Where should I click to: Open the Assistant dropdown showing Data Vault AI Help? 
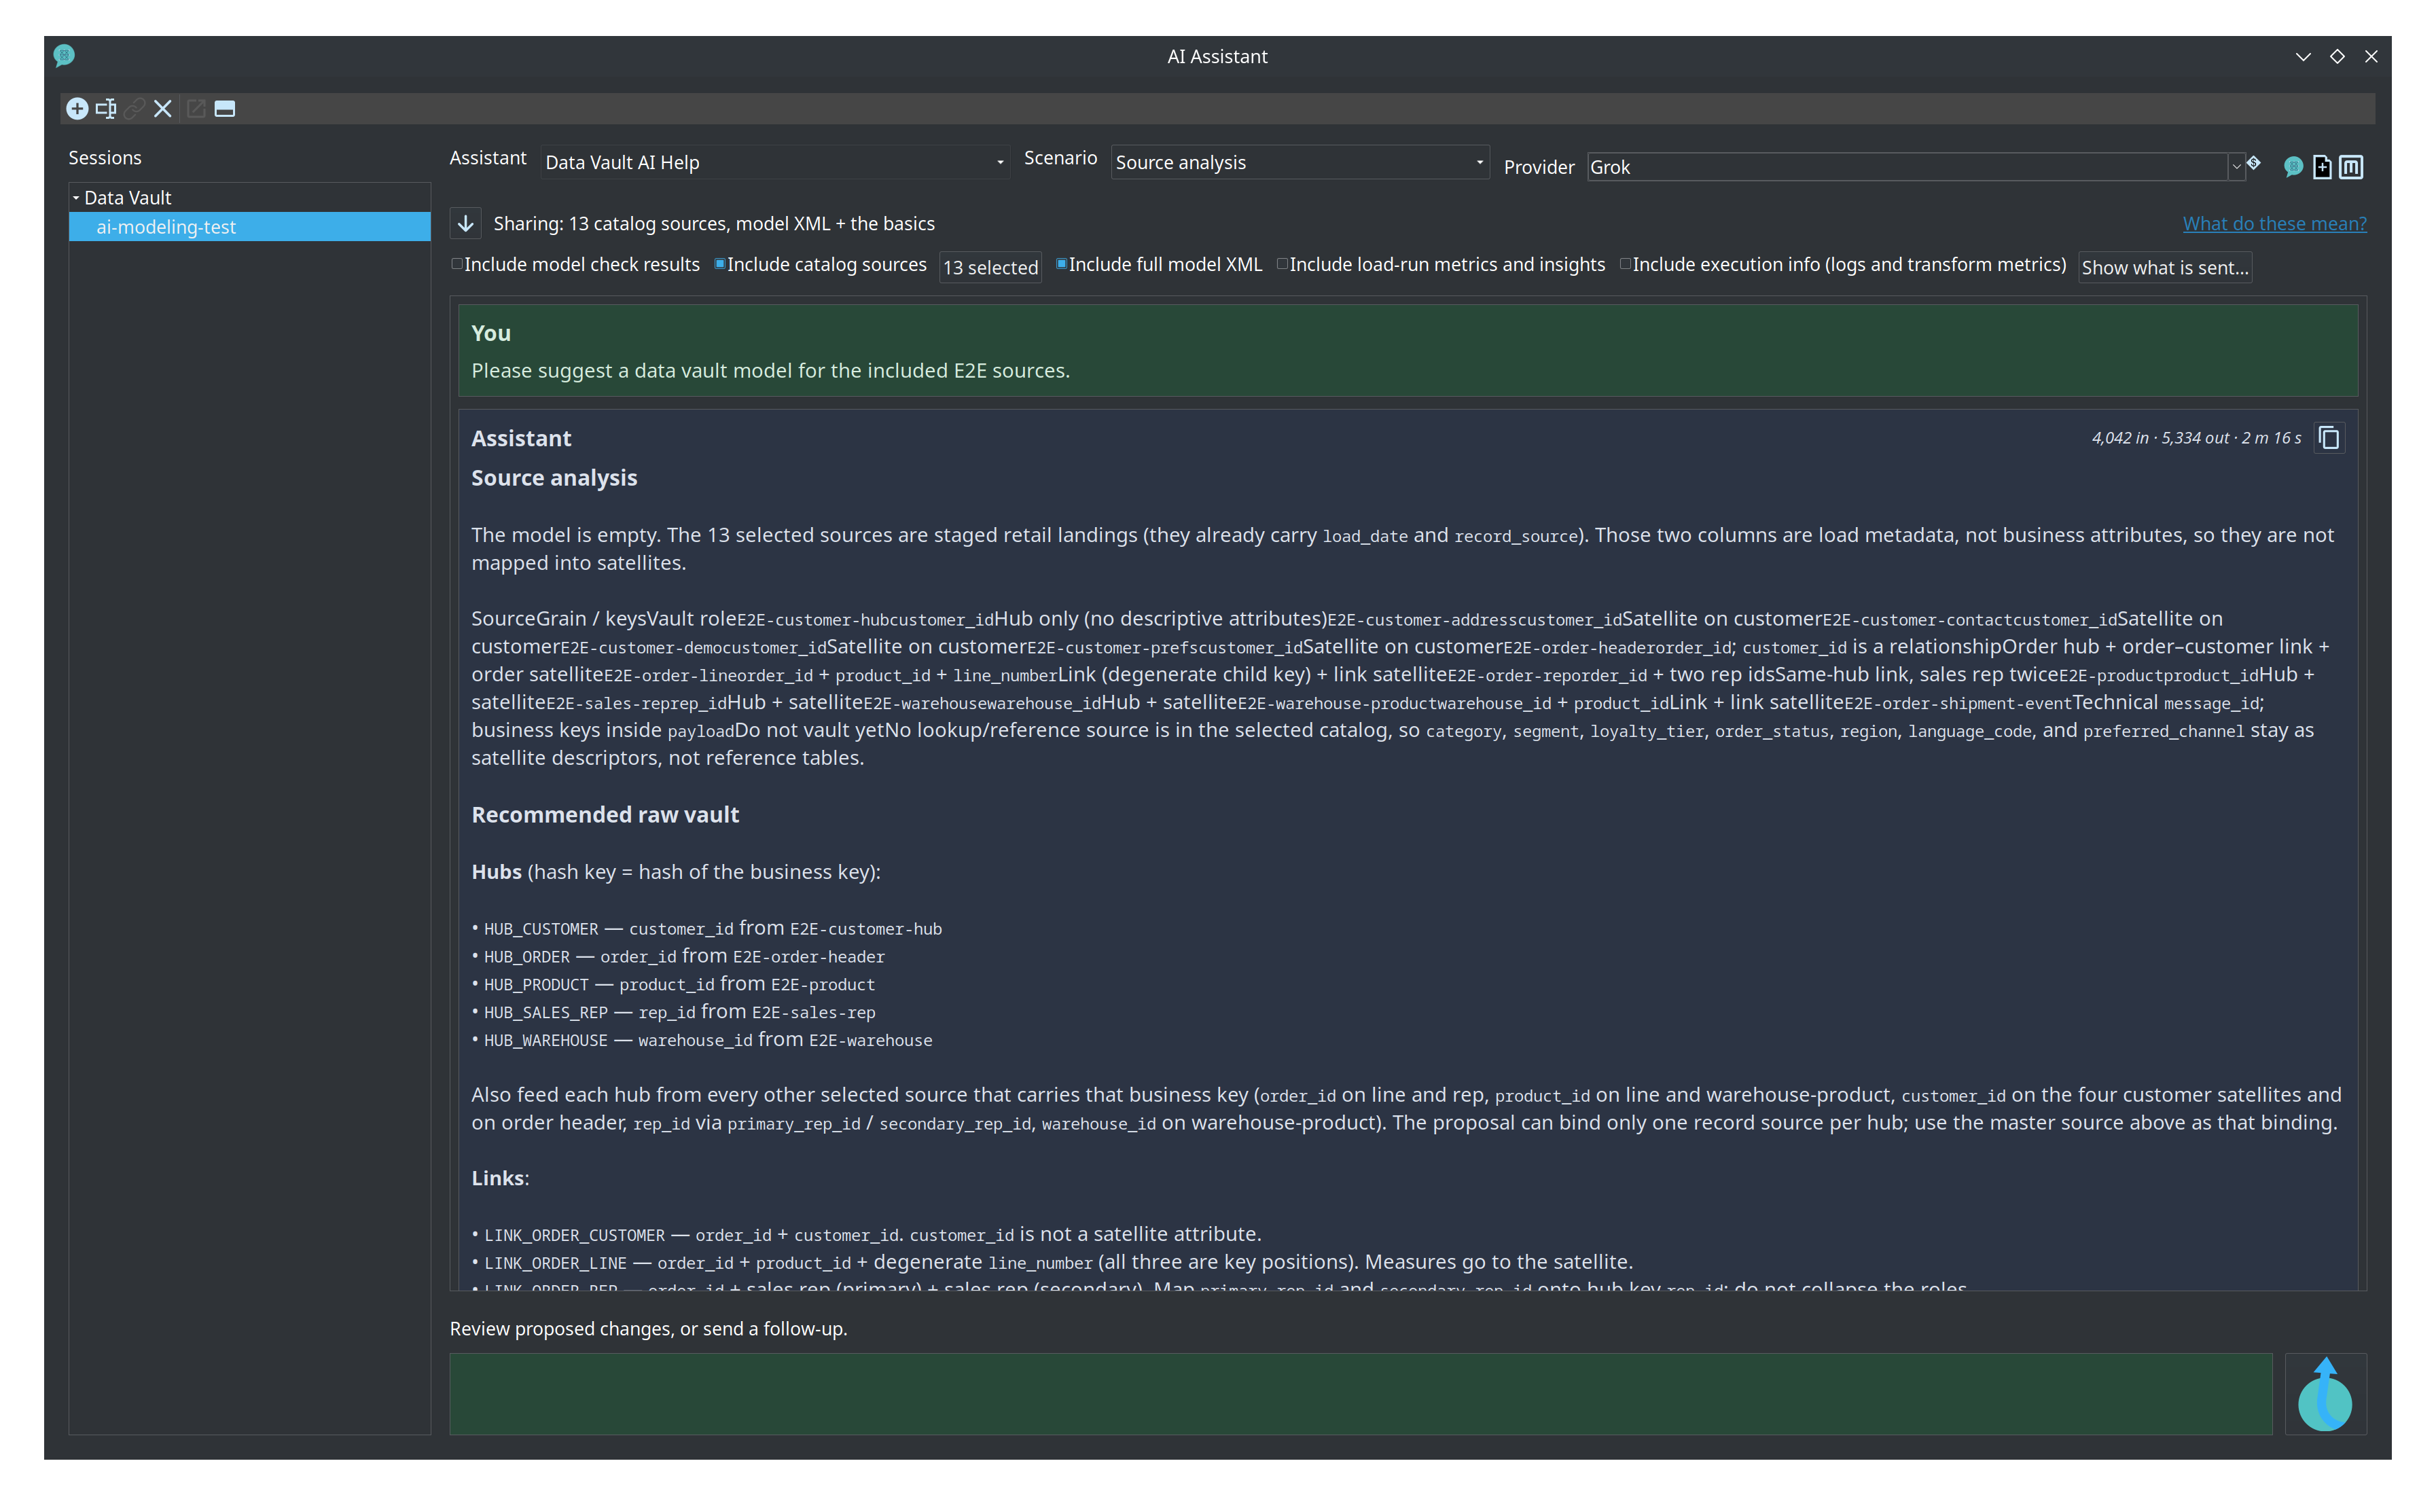point(774,163)
